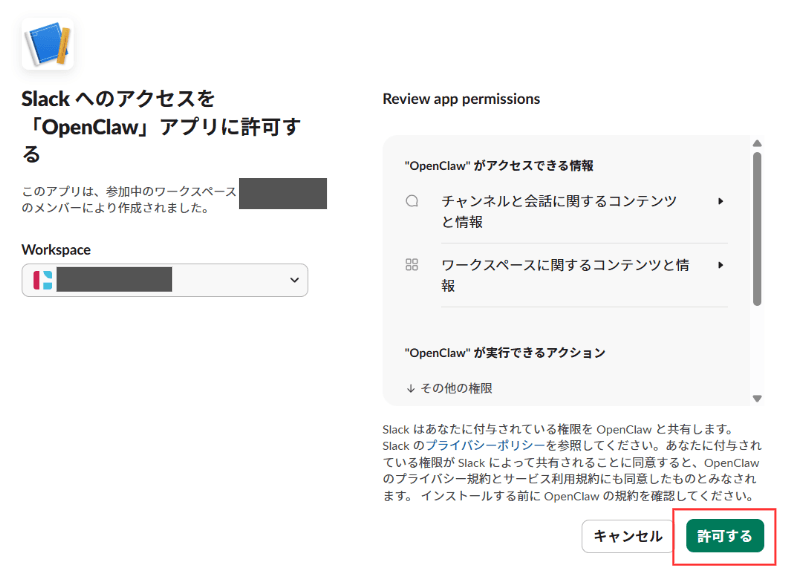Screen dimensions: 802x573
Task: Expand the ワークスペース permission using its arrow
Action: click(x=721, y=265)
